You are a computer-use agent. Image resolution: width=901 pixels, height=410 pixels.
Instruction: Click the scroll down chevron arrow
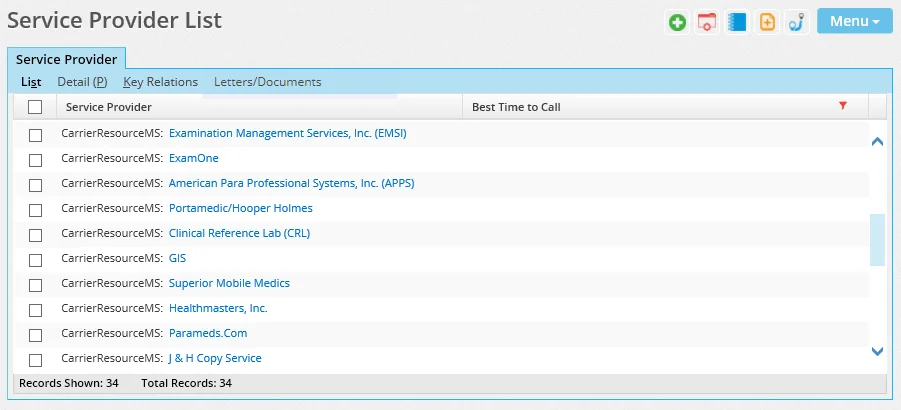tap(877, 351)
